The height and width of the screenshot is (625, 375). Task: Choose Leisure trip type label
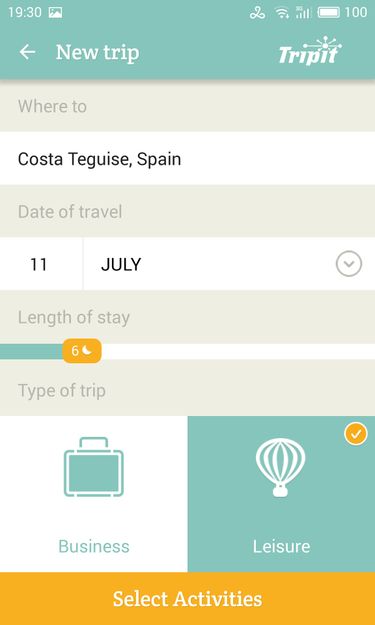pyautogui.click(x=281, y=546)
